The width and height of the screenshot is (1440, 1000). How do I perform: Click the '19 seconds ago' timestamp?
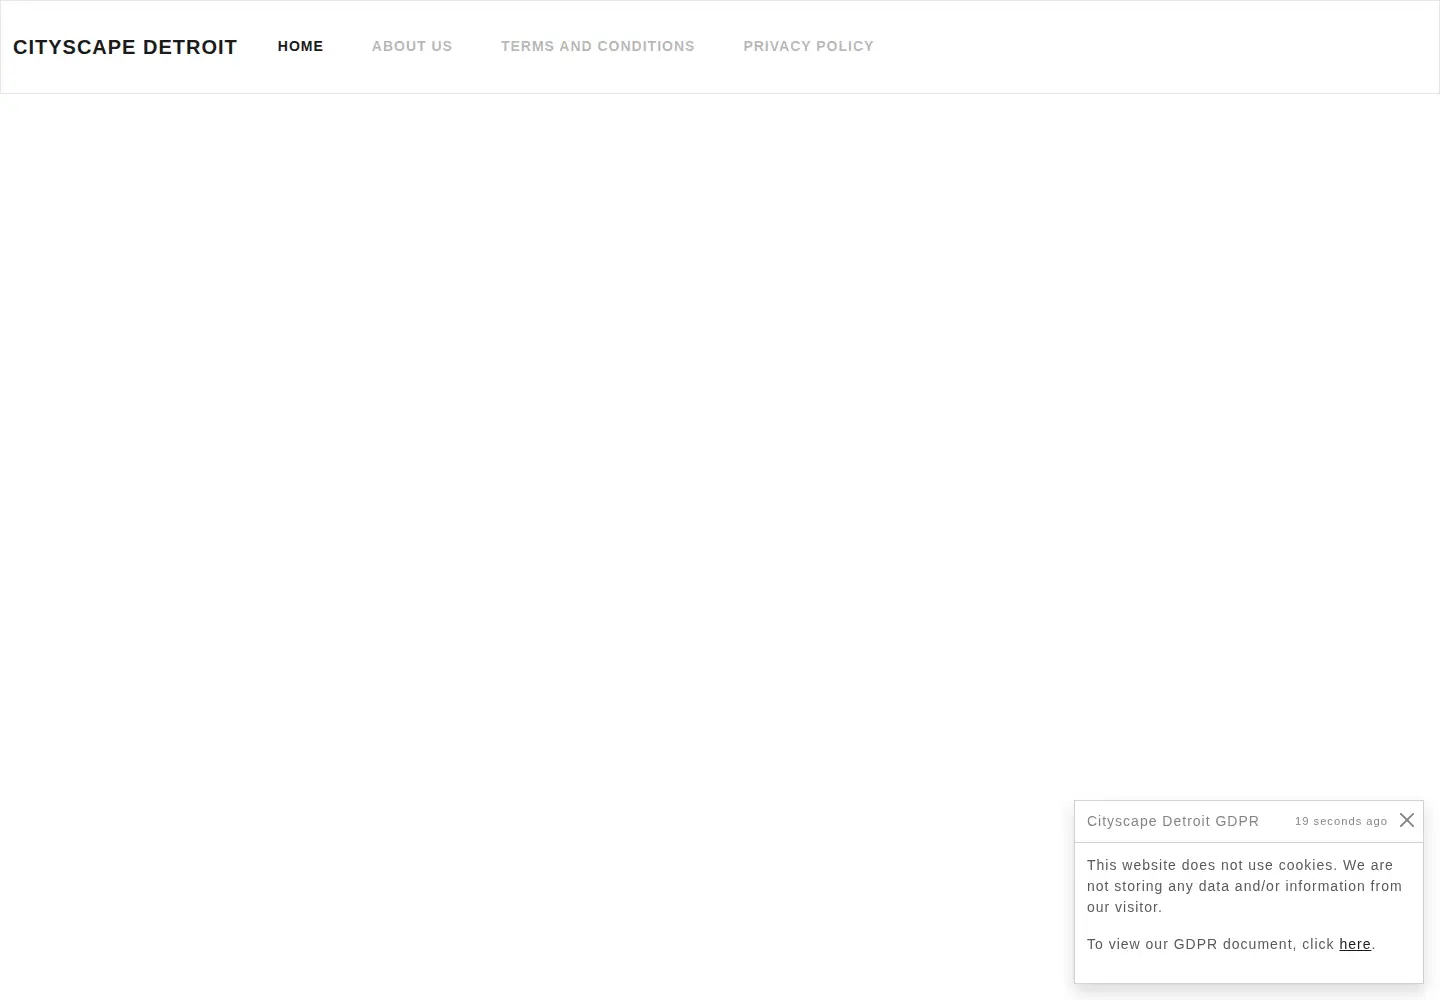point(1341,821)
